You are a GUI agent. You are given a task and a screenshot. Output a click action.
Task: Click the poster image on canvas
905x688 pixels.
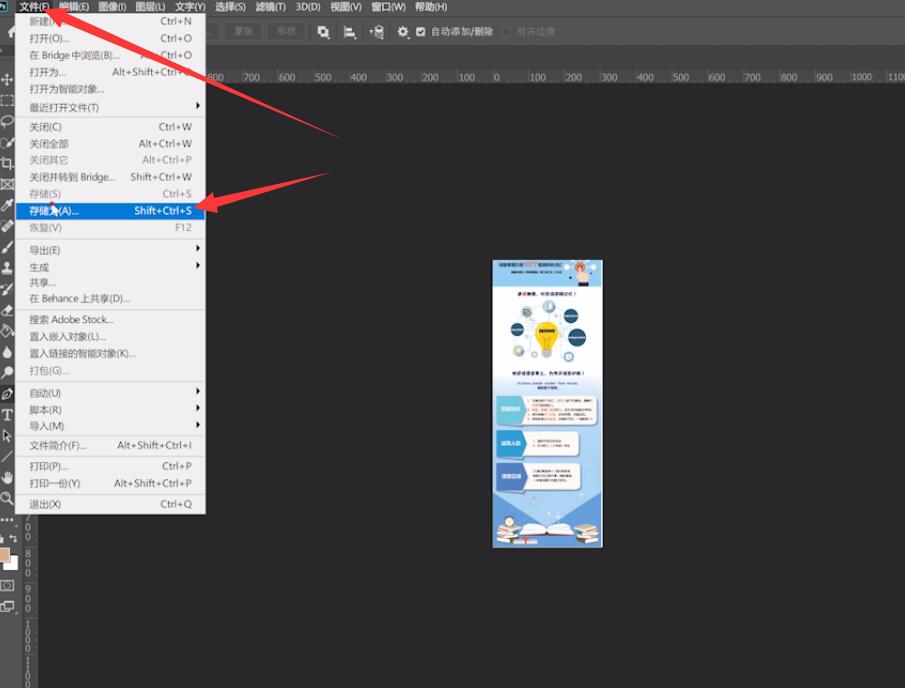547,403
